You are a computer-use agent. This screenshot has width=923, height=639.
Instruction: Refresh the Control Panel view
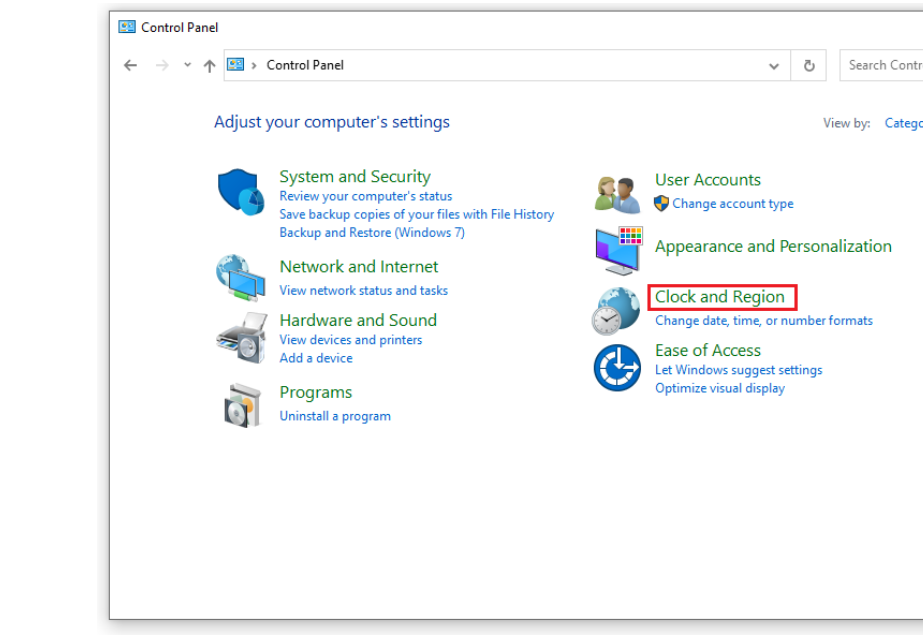click(x=809, y=66)
